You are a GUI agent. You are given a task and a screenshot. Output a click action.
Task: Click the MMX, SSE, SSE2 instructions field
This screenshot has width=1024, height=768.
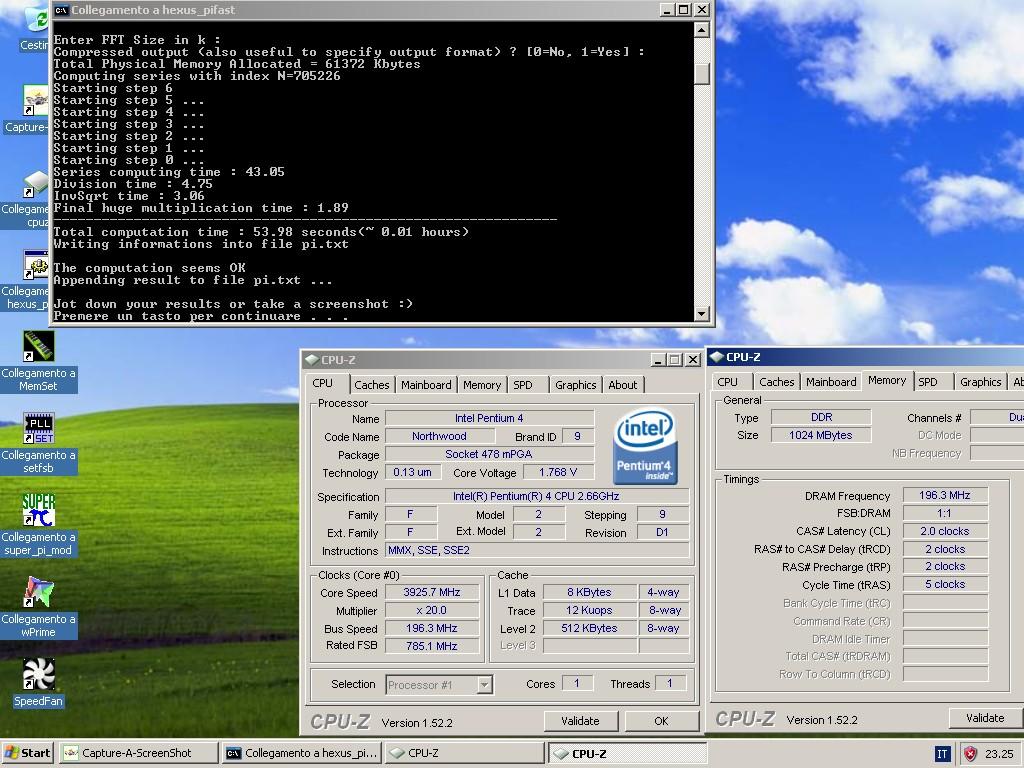[x=536, y=551]
